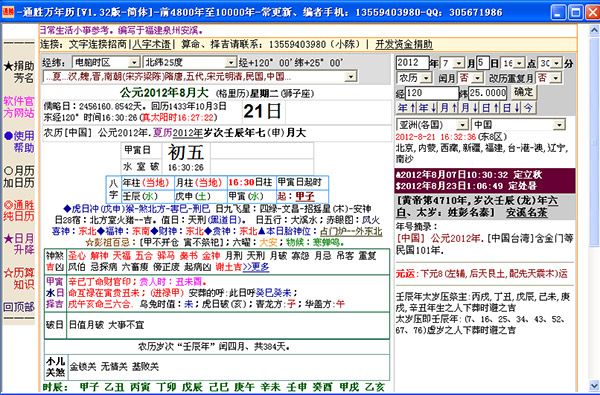Click the 月柱(当地) header cell
Image resolution: width=600 pixels, height=395 pixels.
[201, 183]
